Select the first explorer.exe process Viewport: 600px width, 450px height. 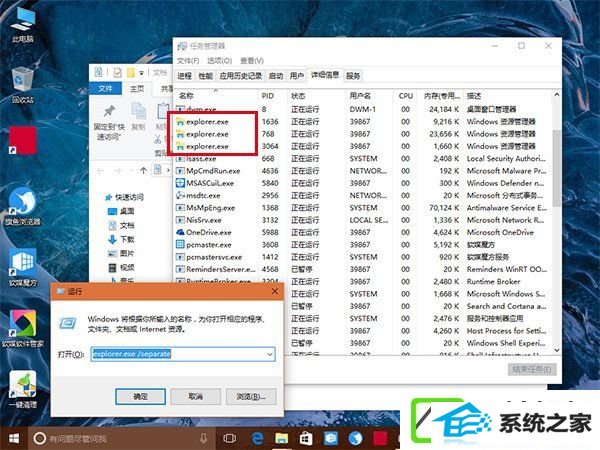tap(362, 122)
